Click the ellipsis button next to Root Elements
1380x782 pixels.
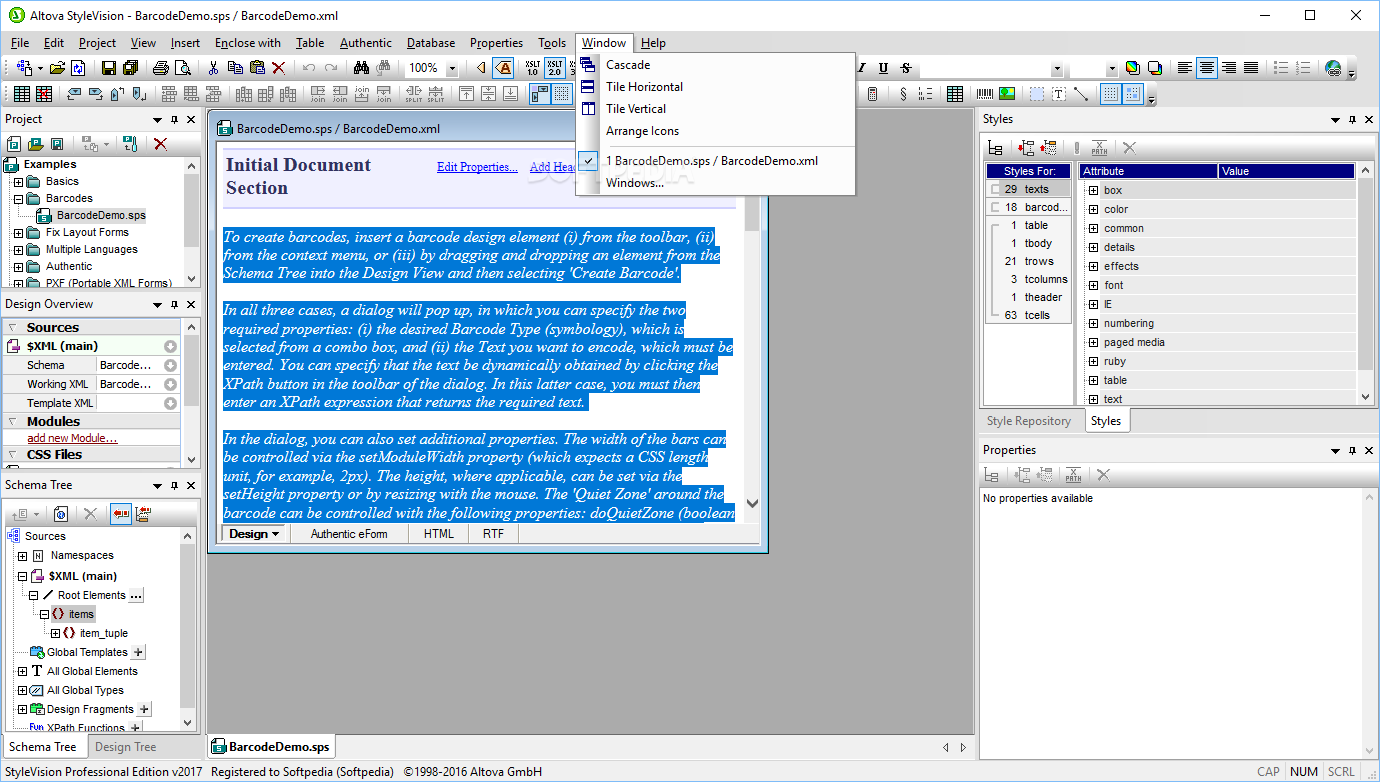point(137,595)
